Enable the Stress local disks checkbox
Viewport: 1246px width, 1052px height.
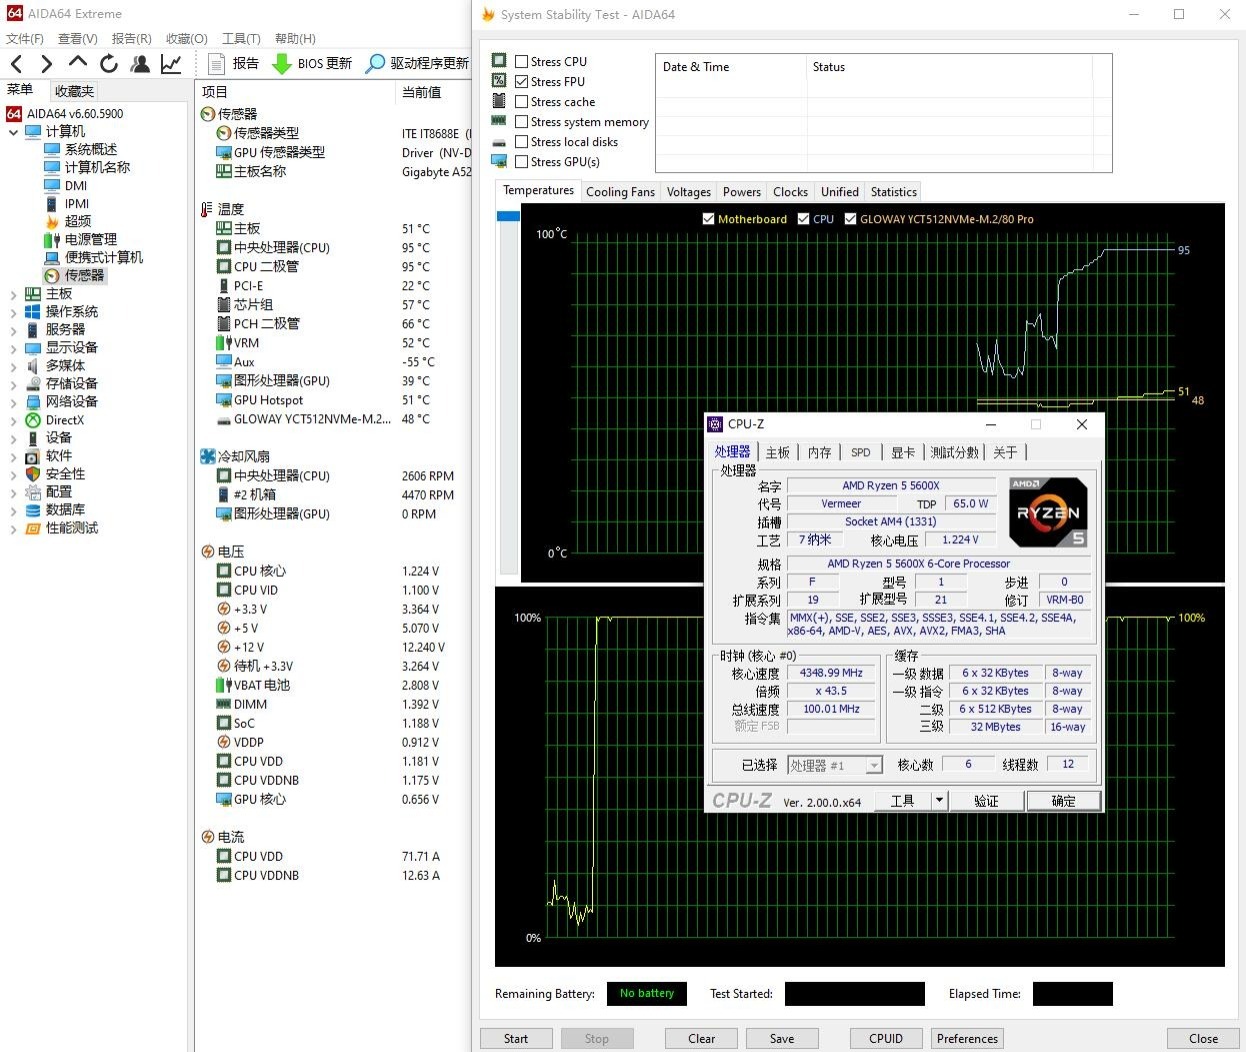[x=521, y=141]
